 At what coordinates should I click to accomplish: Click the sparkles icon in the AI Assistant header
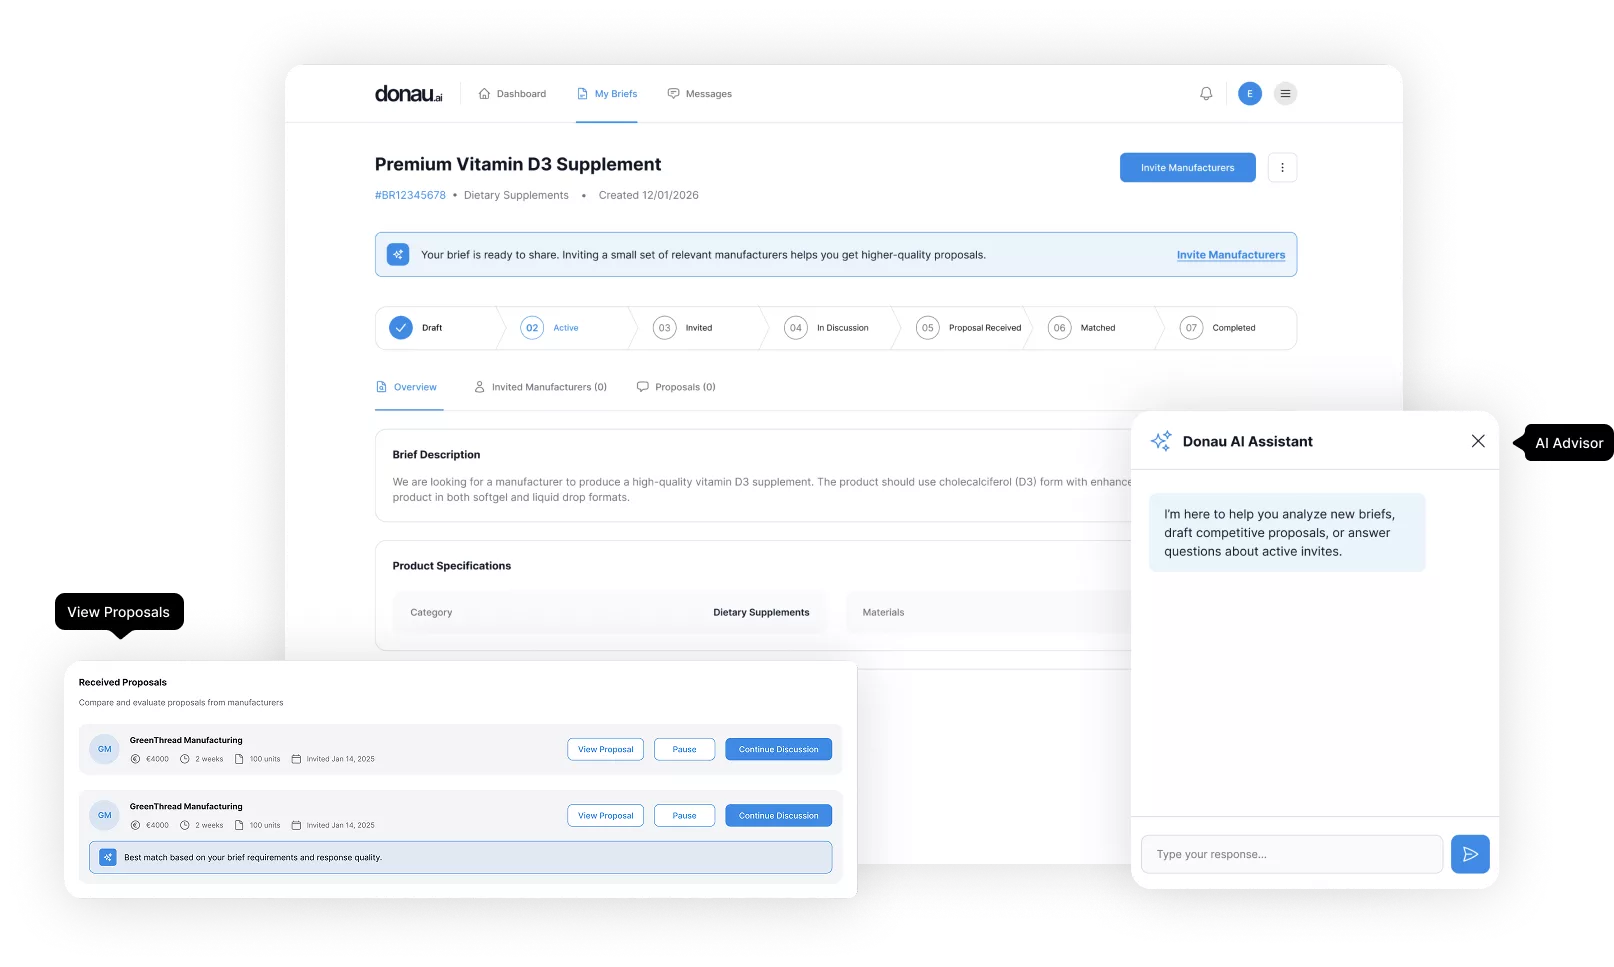pyautogui.click(x=1161, y=440)
